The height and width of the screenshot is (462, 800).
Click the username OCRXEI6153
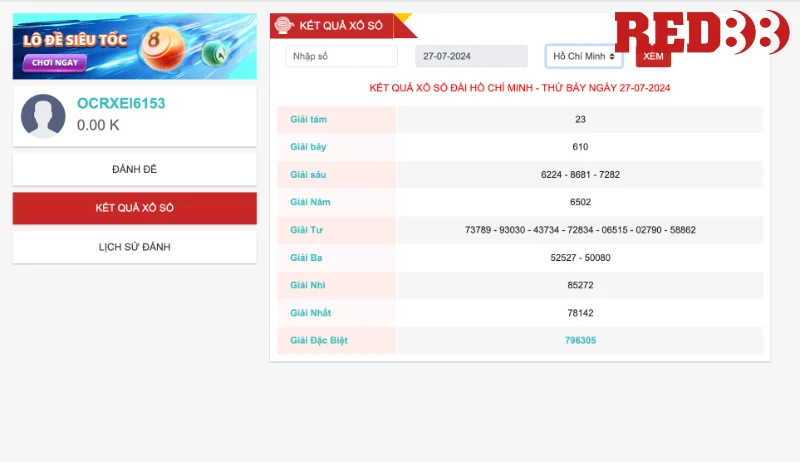(x=120, y=104)
